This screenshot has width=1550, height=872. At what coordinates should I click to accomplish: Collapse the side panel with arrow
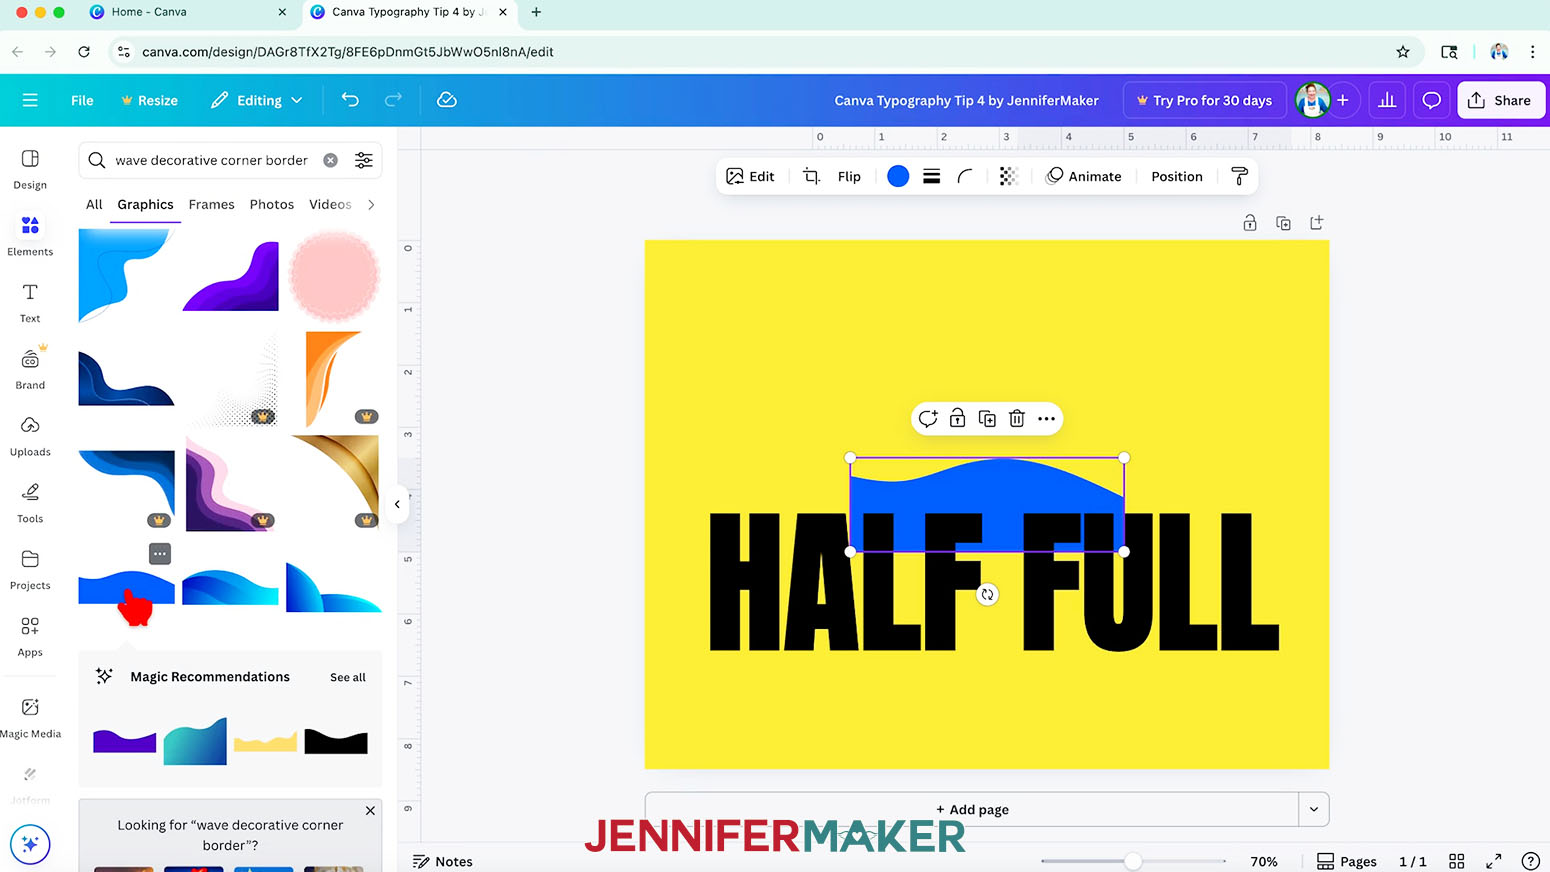(x=397, y=504)
